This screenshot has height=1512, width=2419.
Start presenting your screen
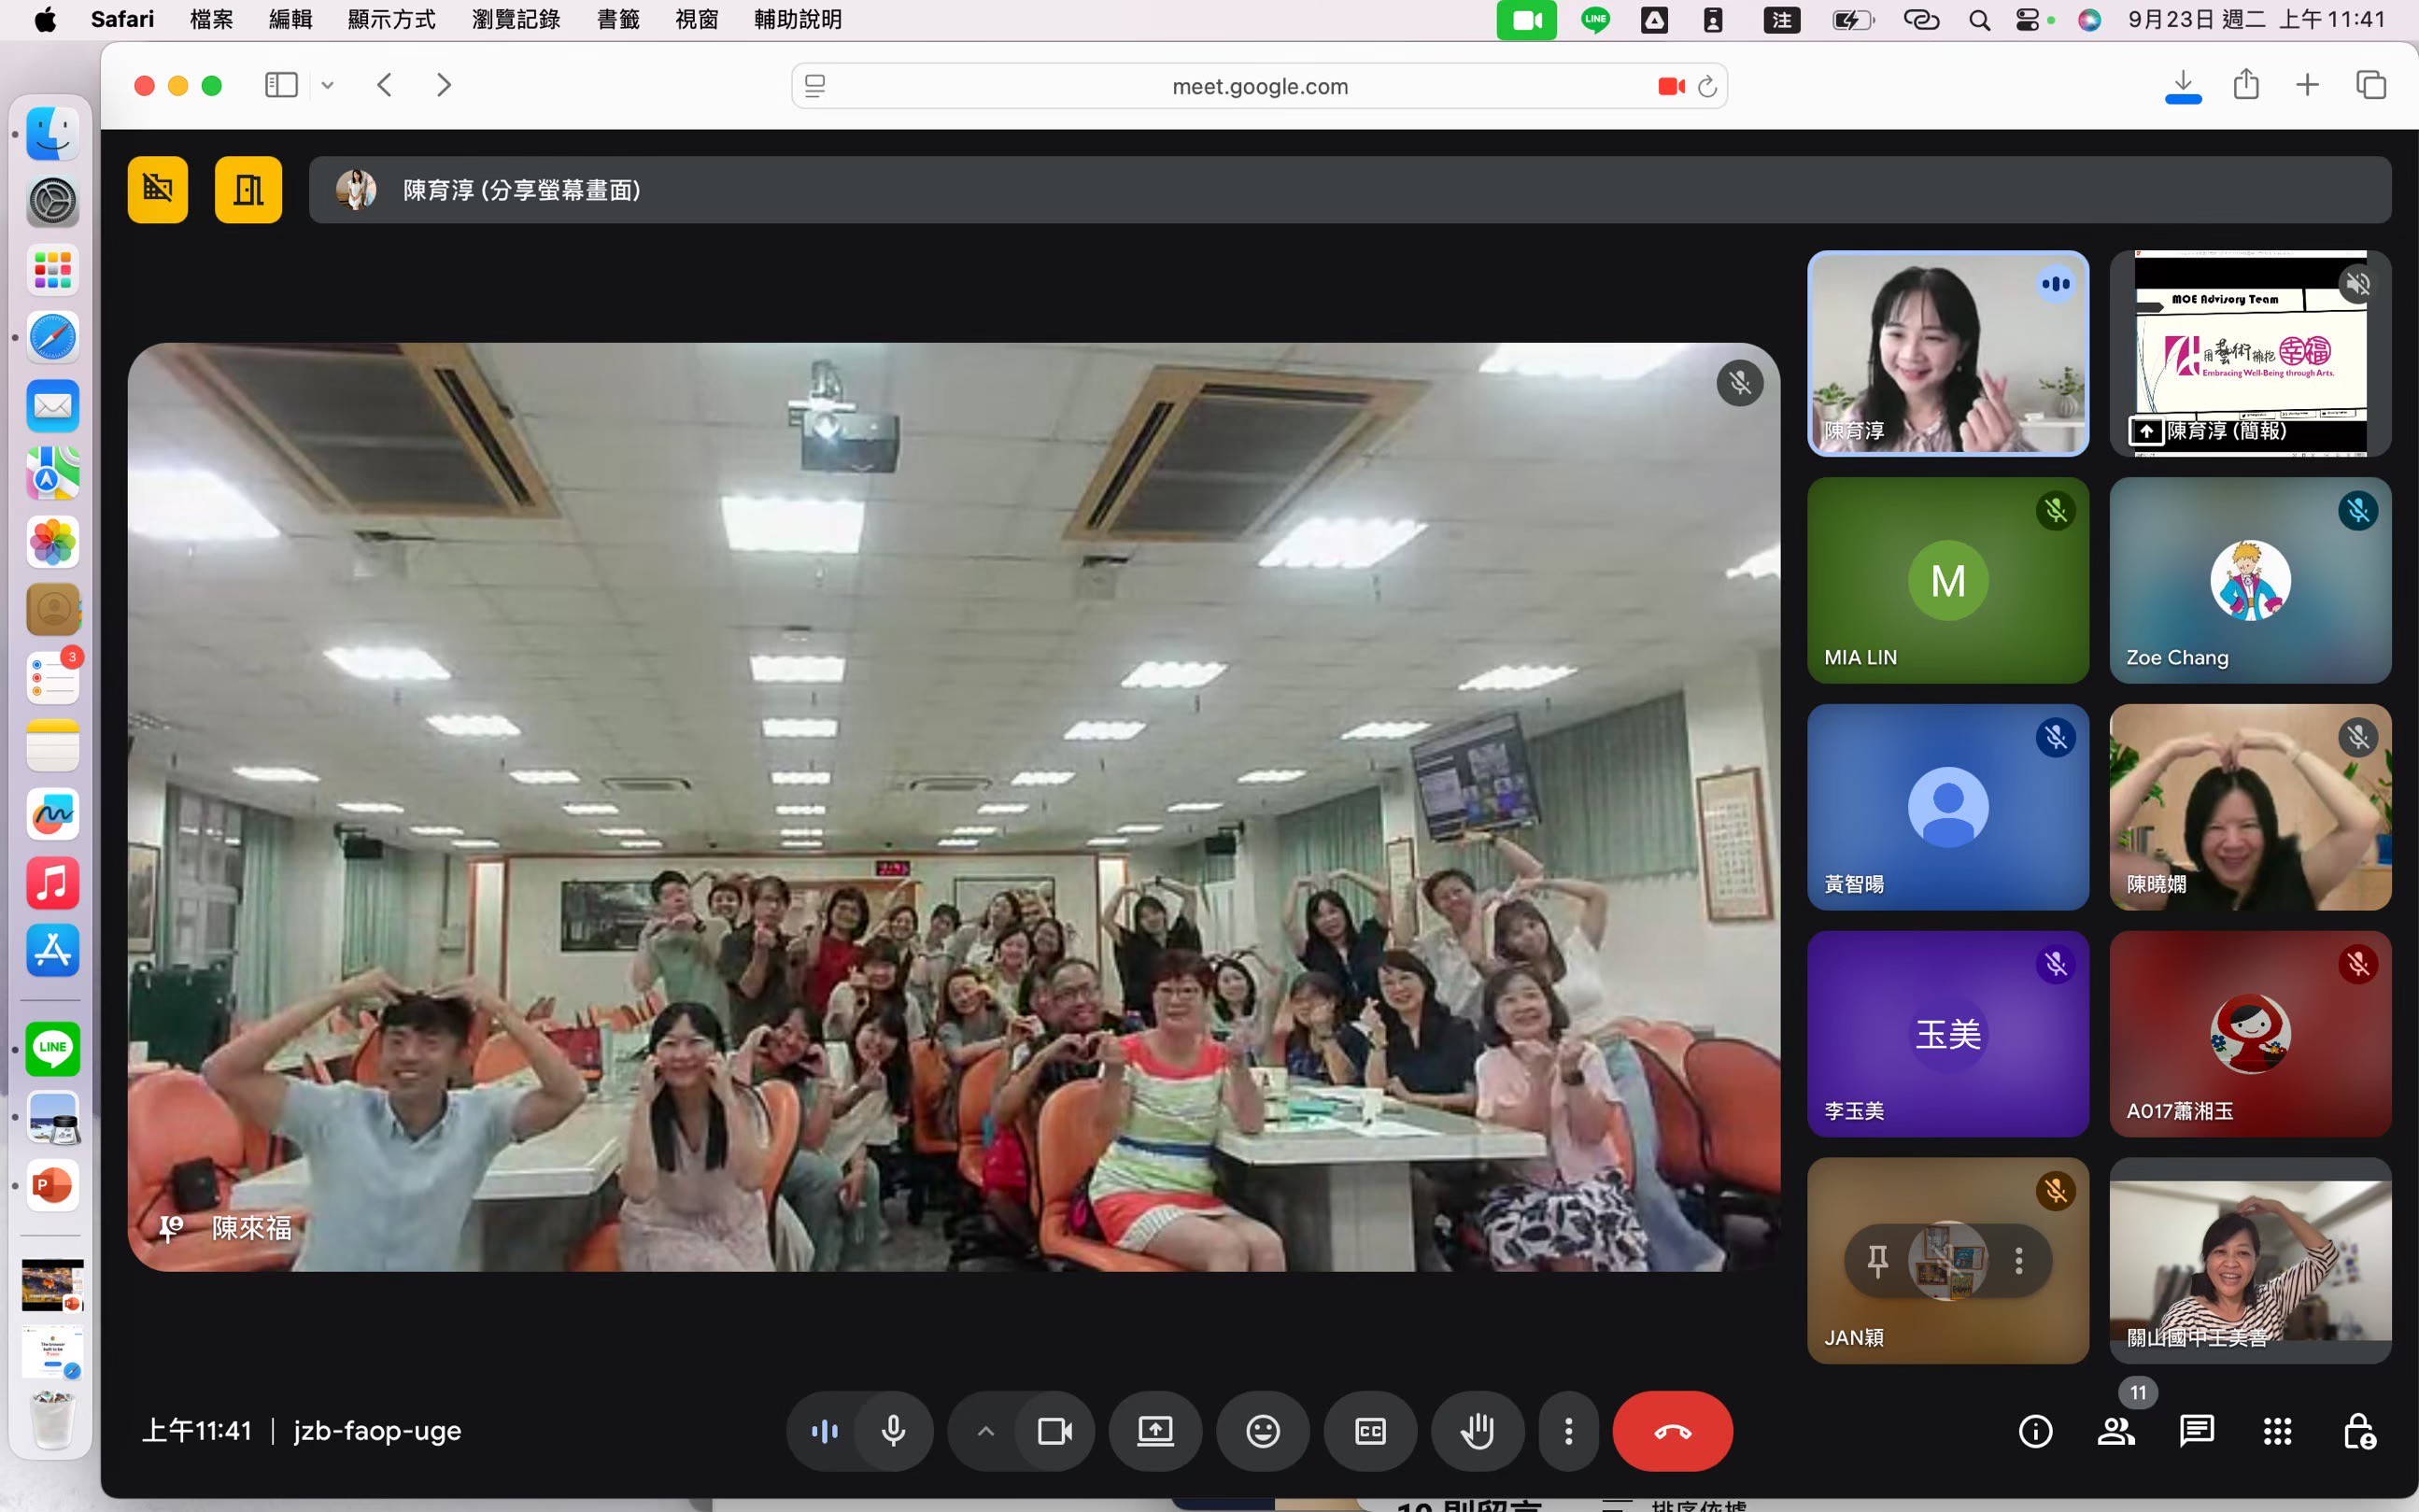click(x=1155, y=1431)
